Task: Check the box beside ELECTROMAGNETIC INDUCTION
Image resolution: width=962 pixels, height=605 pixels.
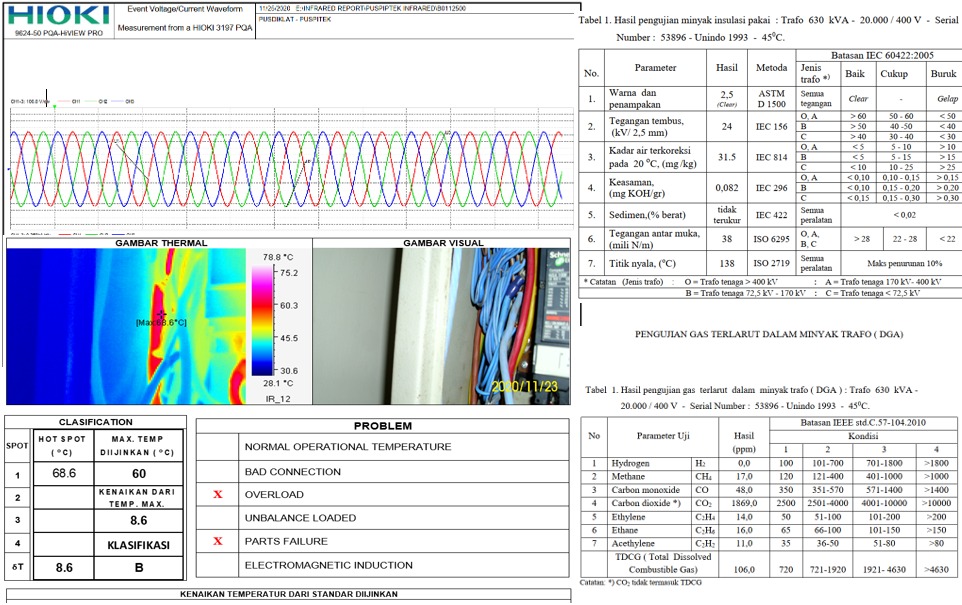Action: (x=217, y=566)
